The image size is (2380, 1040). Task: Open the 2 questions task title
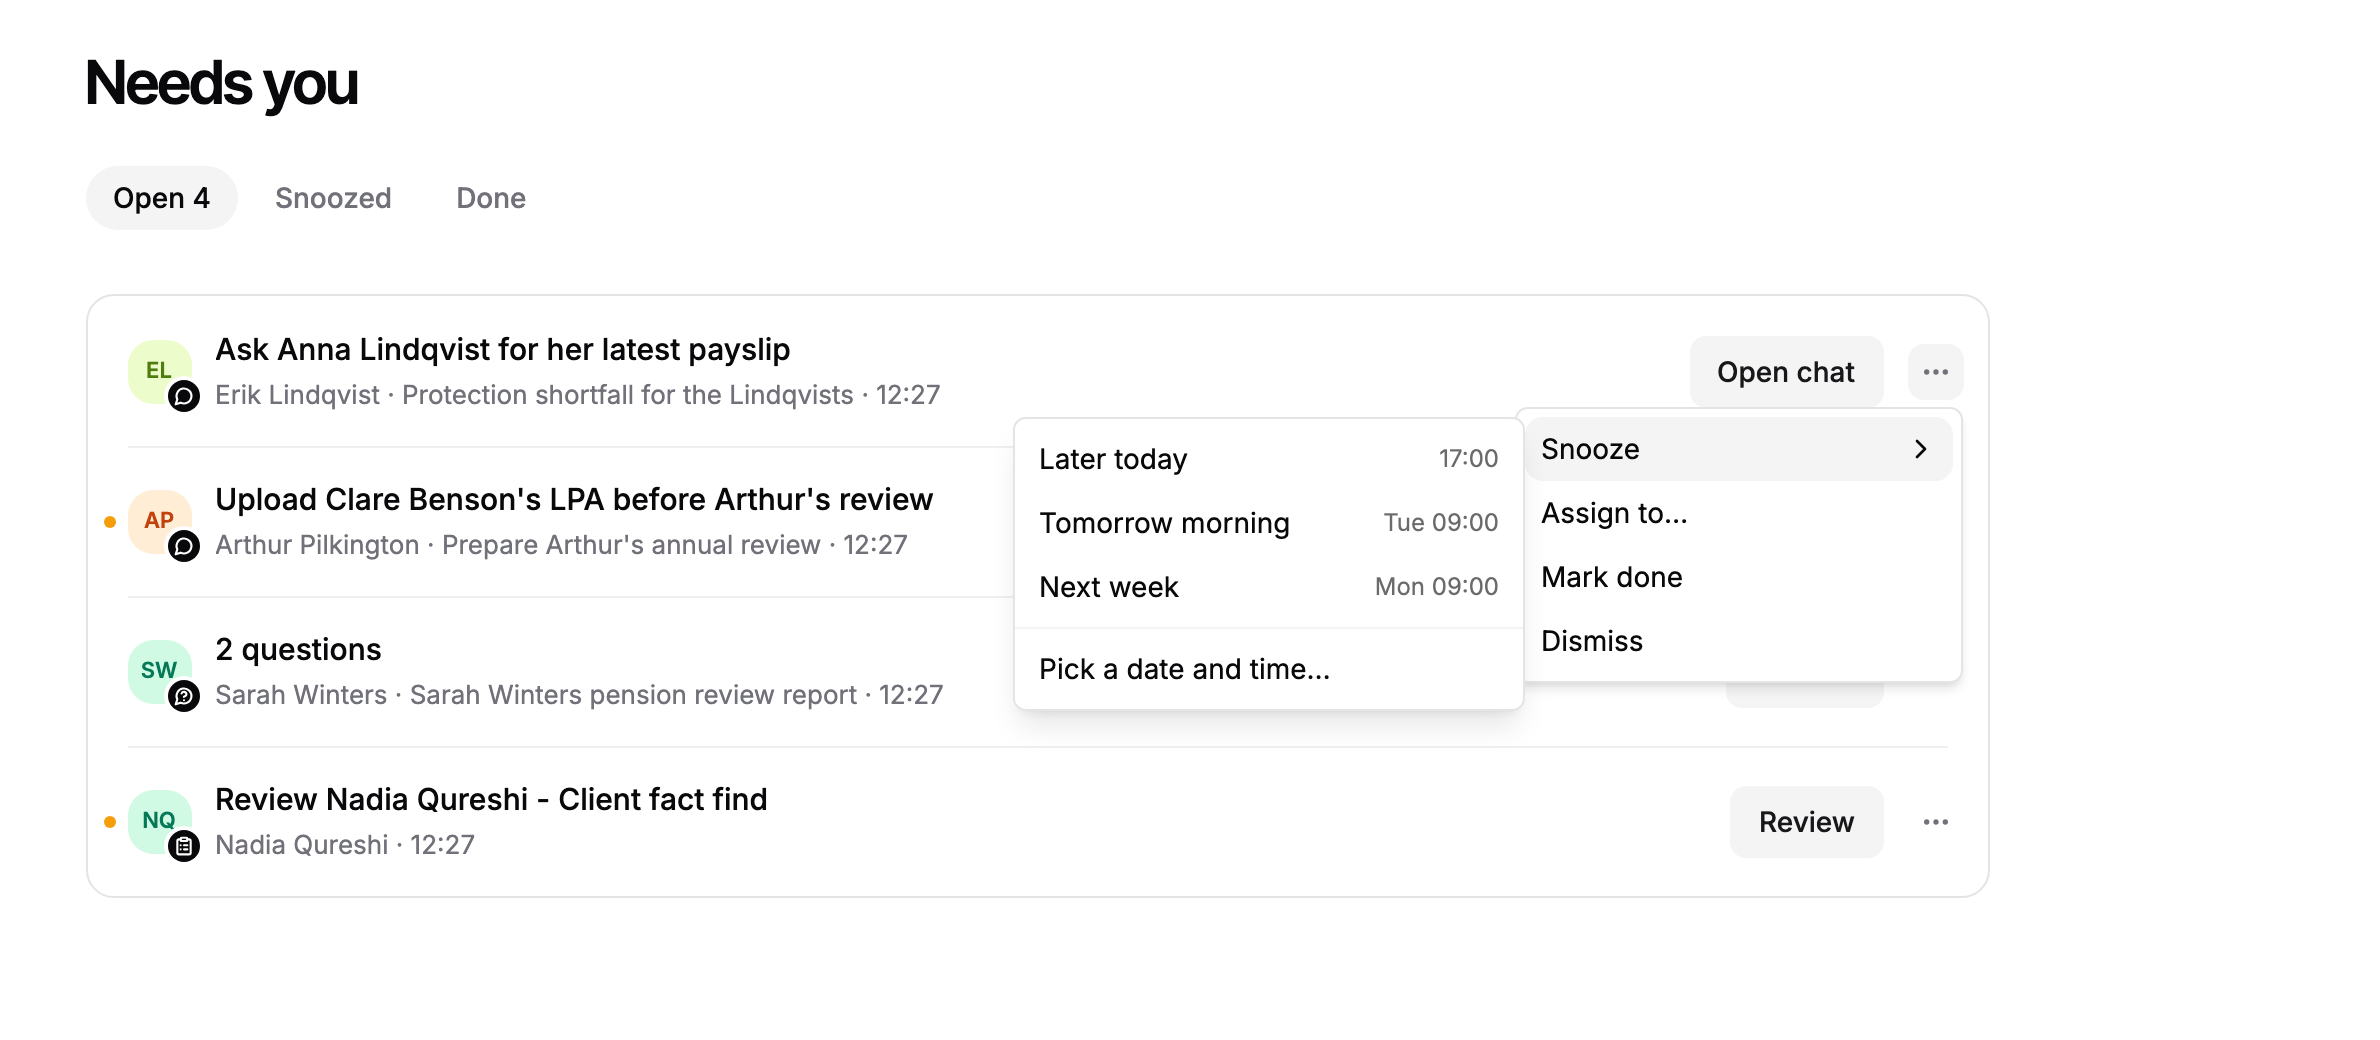click(298, 650)
